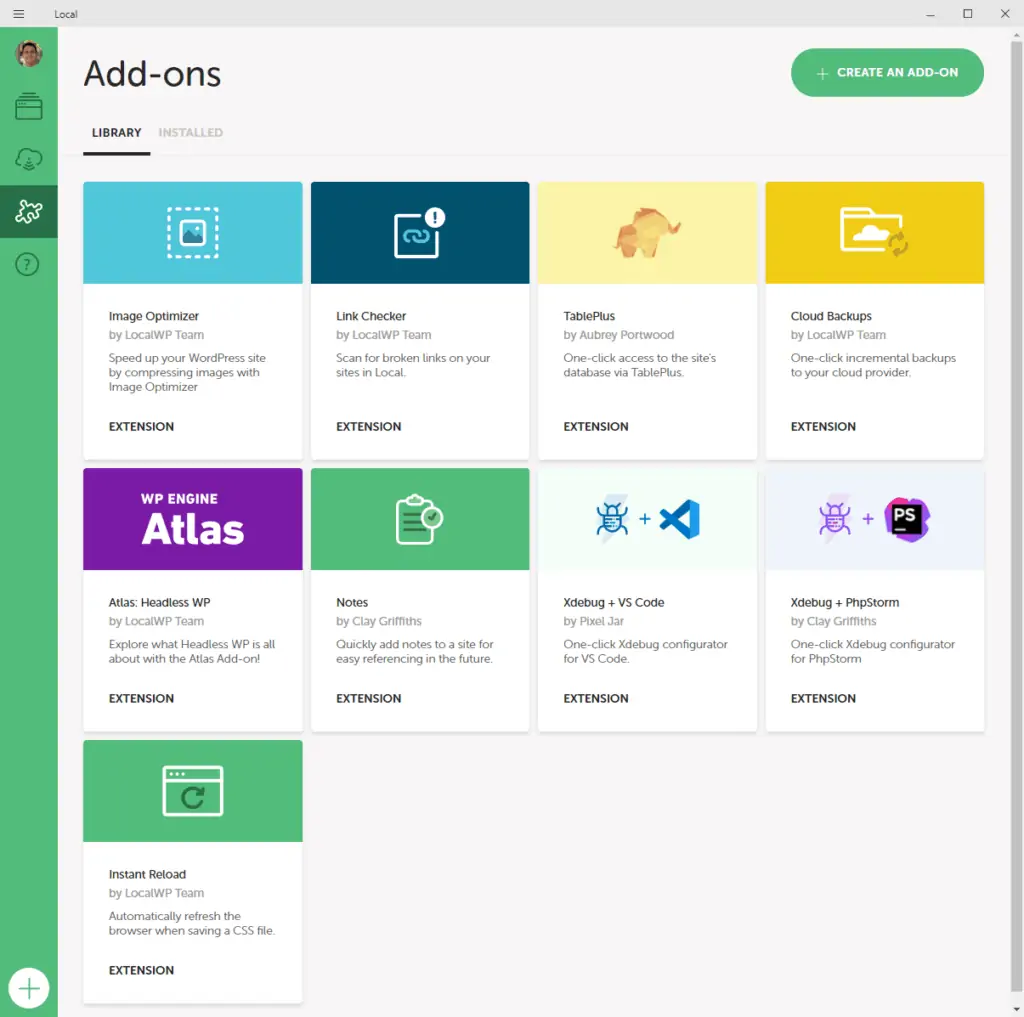The image size is (1024, 1017).
Task: Open Atlas: Headless WP title
Action: (x=159, y=602)
